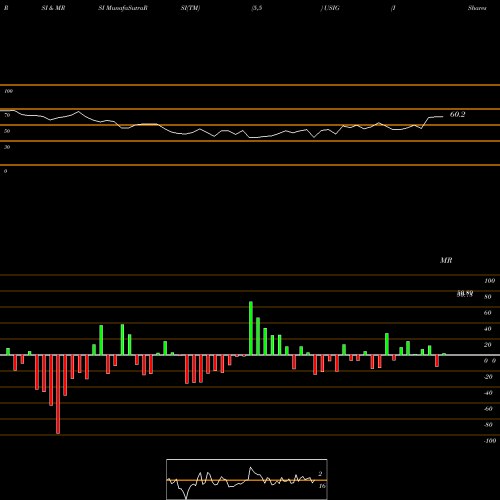Click the MR scale label -20
The width and height of the screenshot is (500, 500).
click(x=488, y=377)
